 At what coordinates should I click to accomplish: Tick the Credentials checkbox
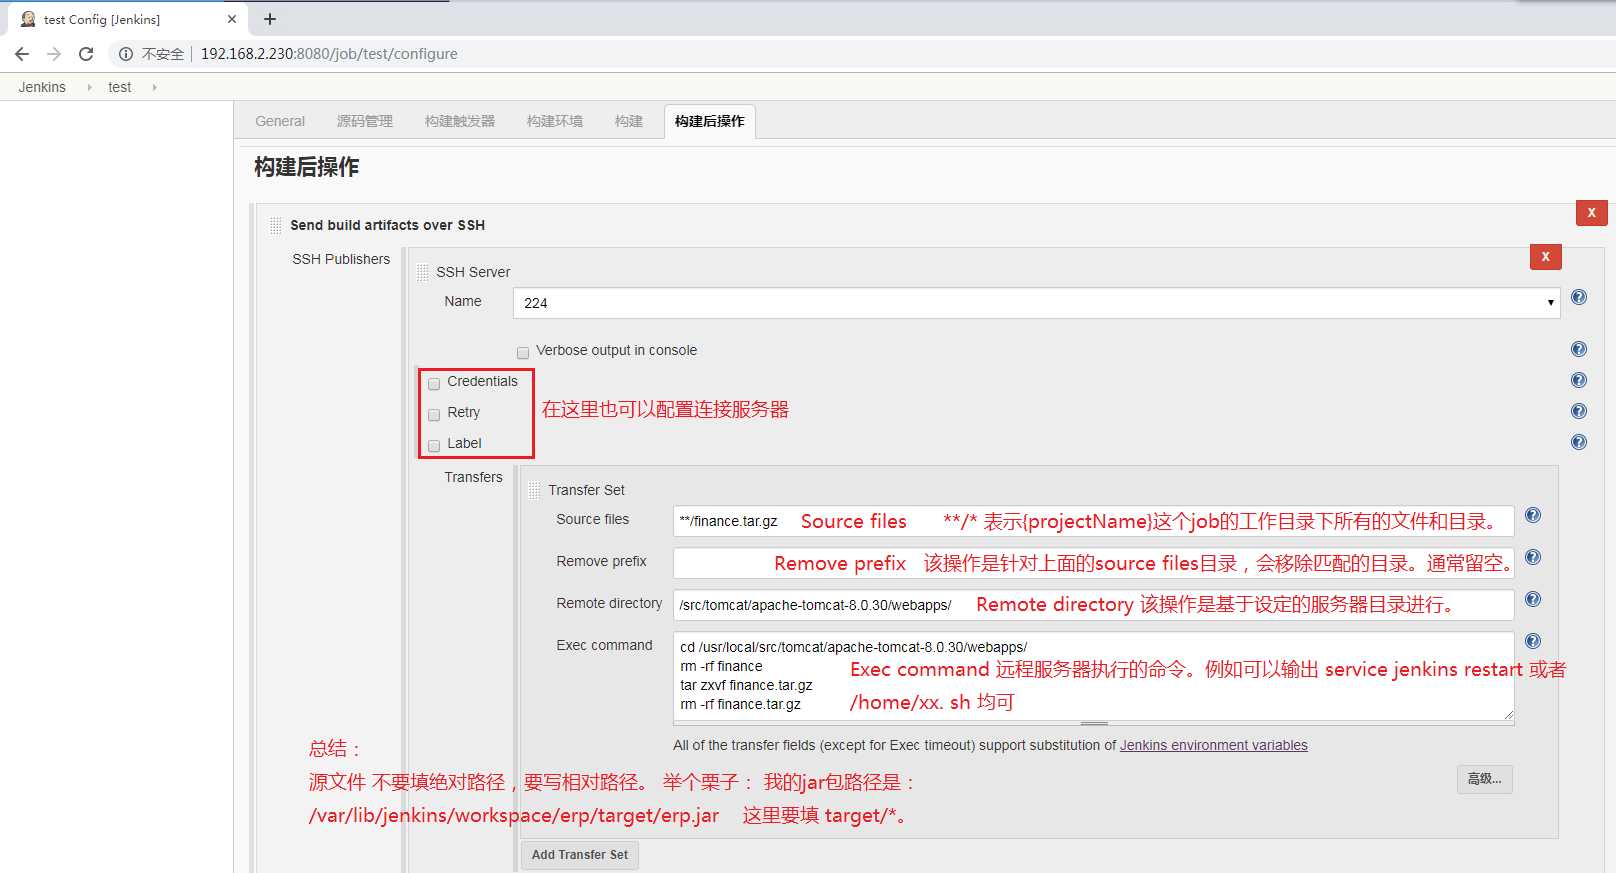click(434, 383)
